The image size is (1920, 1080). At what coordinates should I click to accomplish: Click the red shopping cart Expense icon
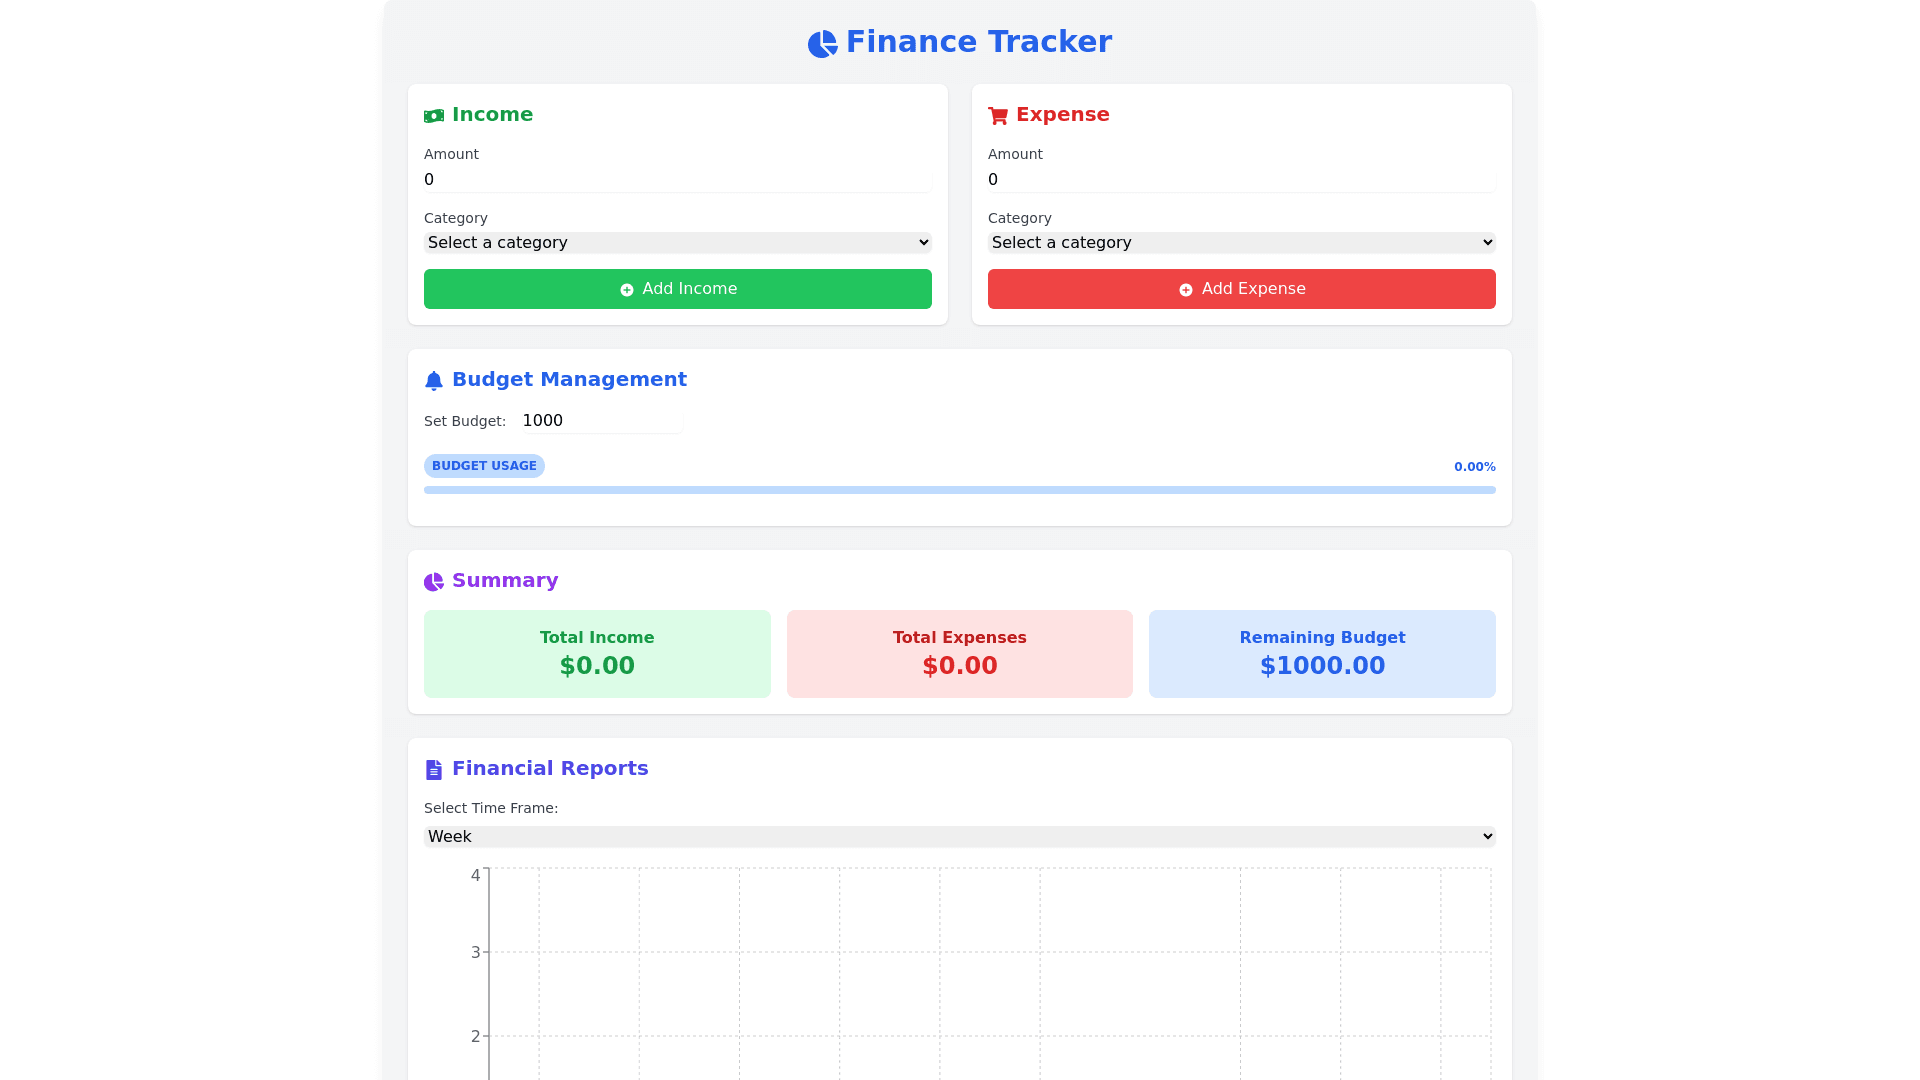998,116
